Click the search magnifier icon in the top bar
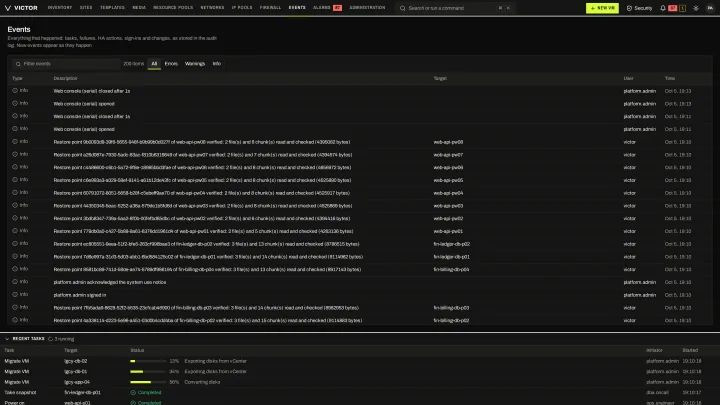 (403, 8)
